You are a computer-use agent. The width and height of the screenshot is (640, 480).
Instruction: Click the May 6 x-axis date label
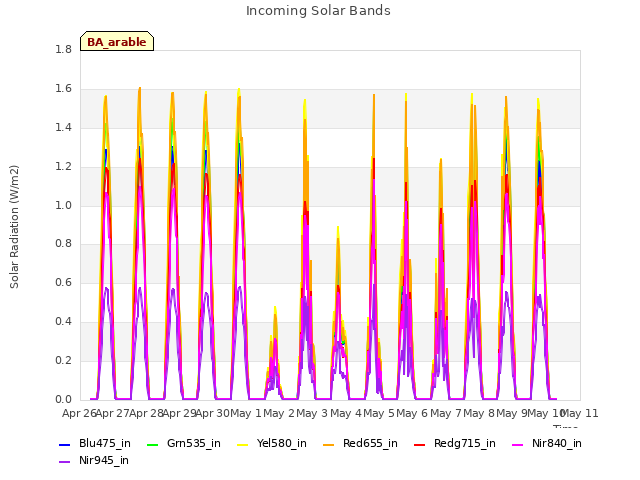413,414
